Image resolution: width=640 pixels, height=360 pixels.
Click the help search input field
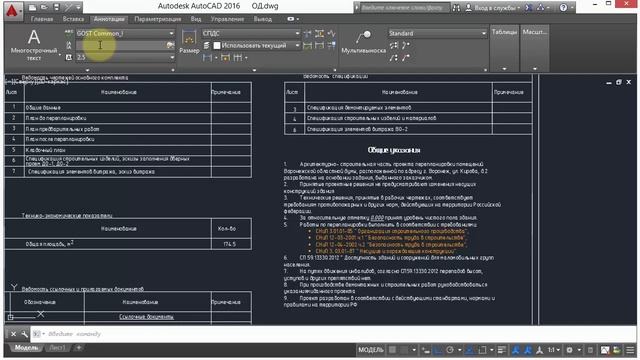[x=404, y=7]
